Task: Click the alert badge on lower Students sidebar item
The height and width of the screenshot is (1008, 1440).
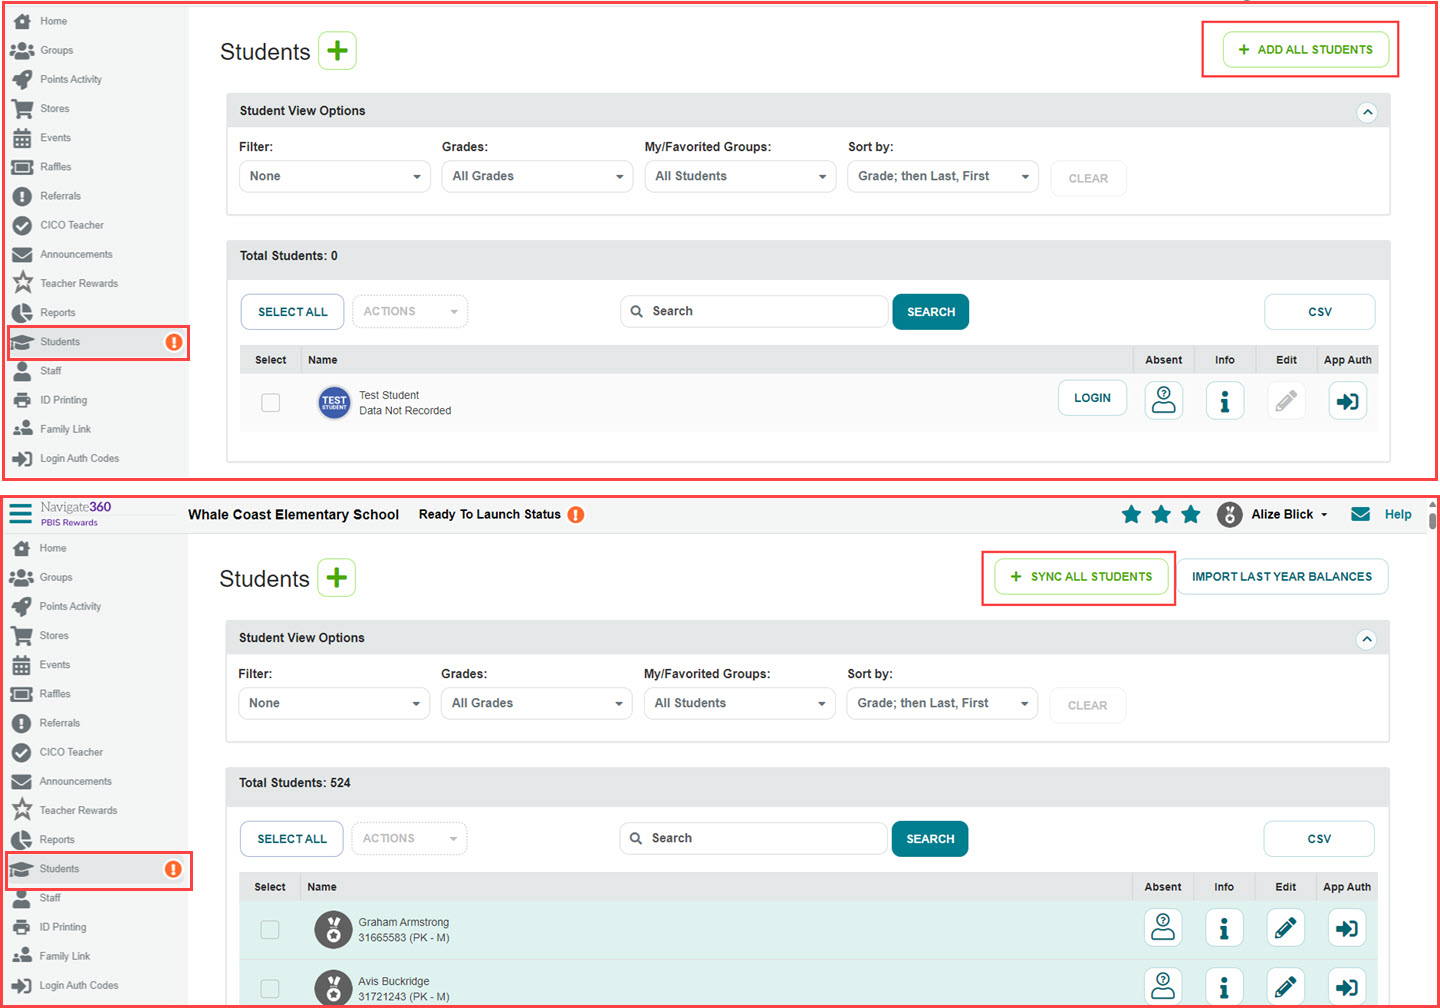Action: 173,869
